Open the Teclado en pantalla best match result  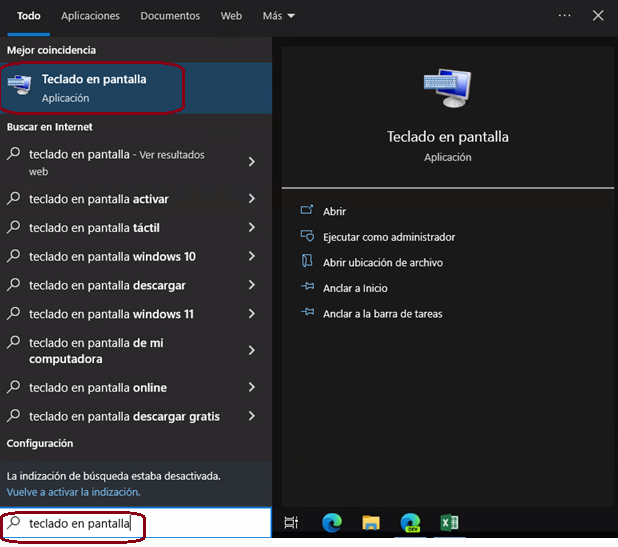coord(136,88)
